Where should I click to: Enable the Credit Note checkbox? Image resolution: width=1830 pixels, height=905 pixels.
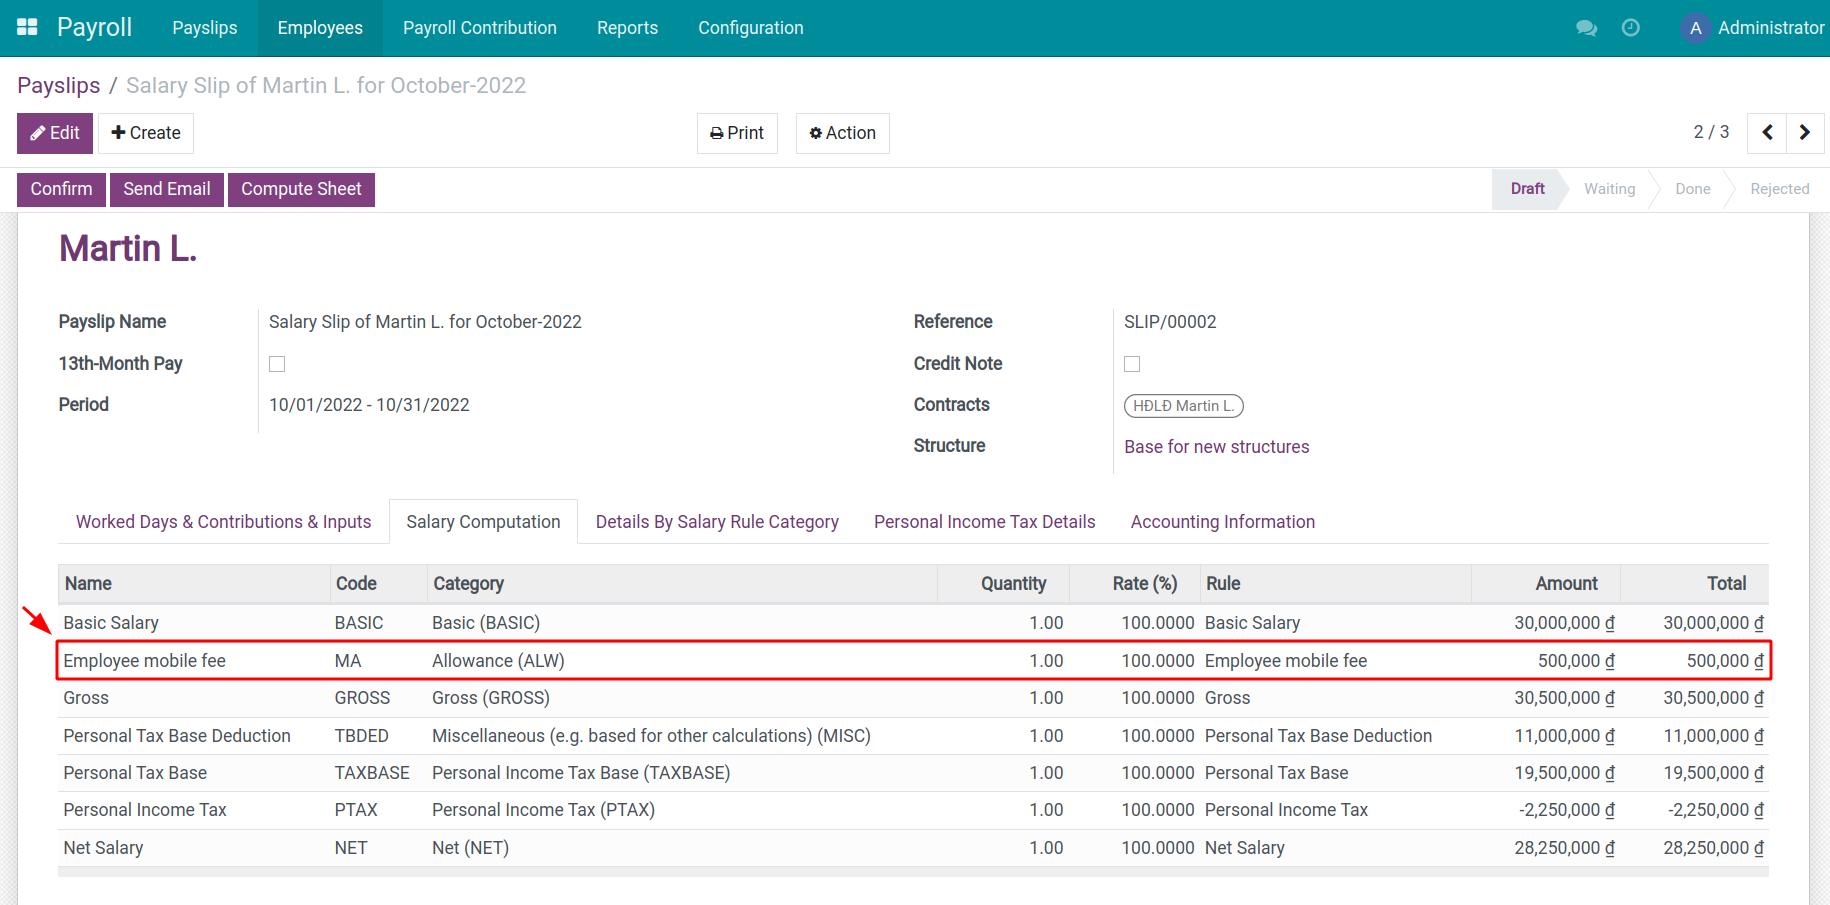[x=1131, y=363]
